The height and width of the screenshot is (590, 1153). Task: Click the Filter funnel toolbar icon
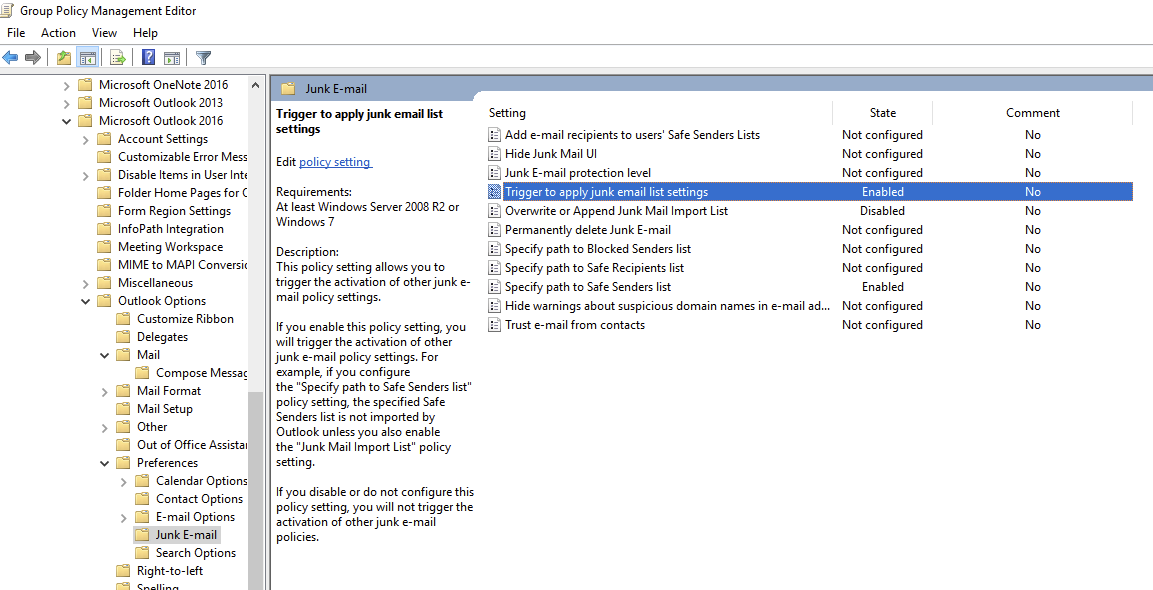[204, 57]
